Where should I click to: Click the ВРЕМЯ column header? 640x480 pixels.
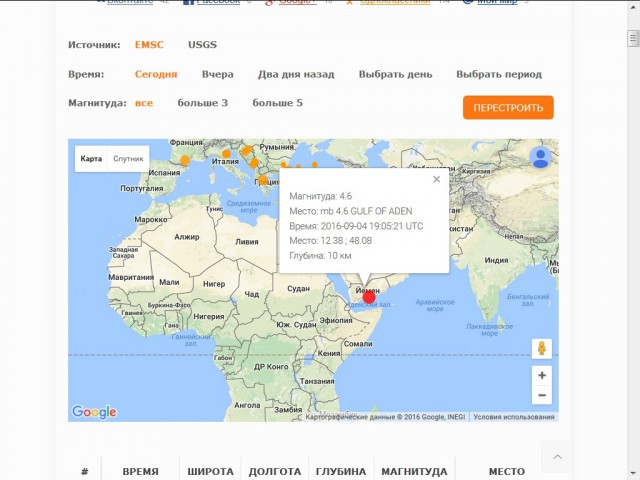pos(140,471)
